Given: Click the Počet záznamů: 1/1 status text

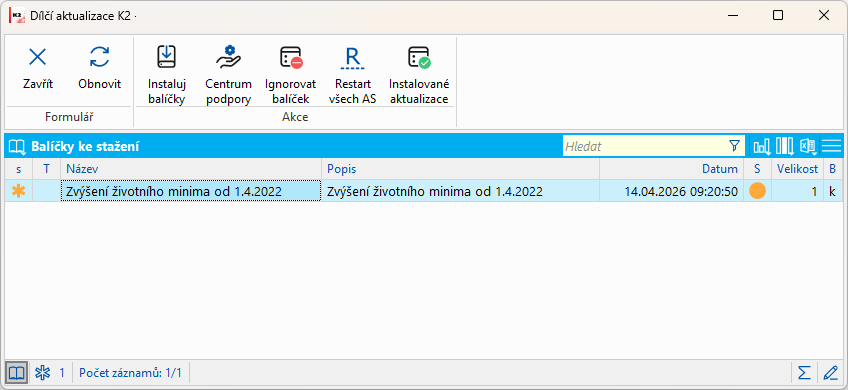Looking at the screenshot, I should click(130, 373).
